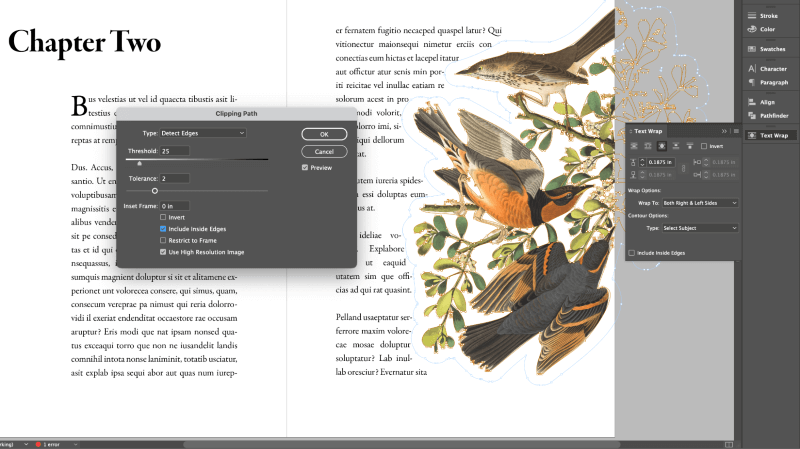Click the red preflight error indicator

38,444
